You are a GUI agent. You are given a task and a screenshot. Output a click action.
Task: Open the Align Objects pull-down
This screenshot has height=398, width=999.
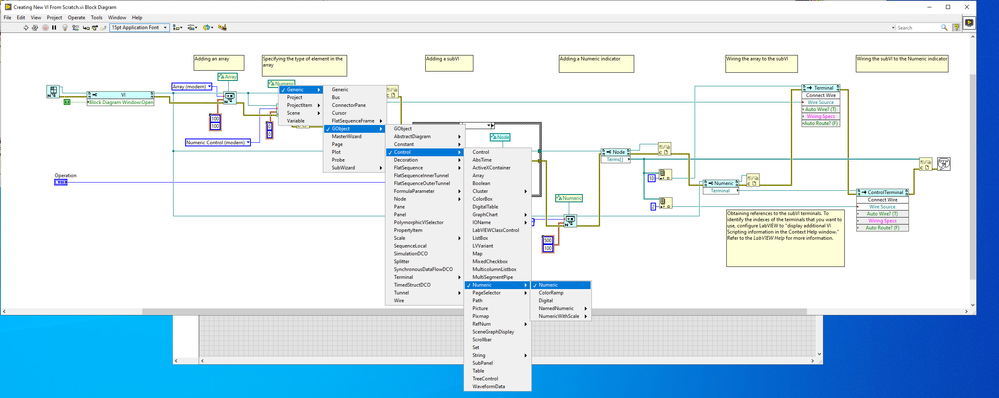pos(177,27)
